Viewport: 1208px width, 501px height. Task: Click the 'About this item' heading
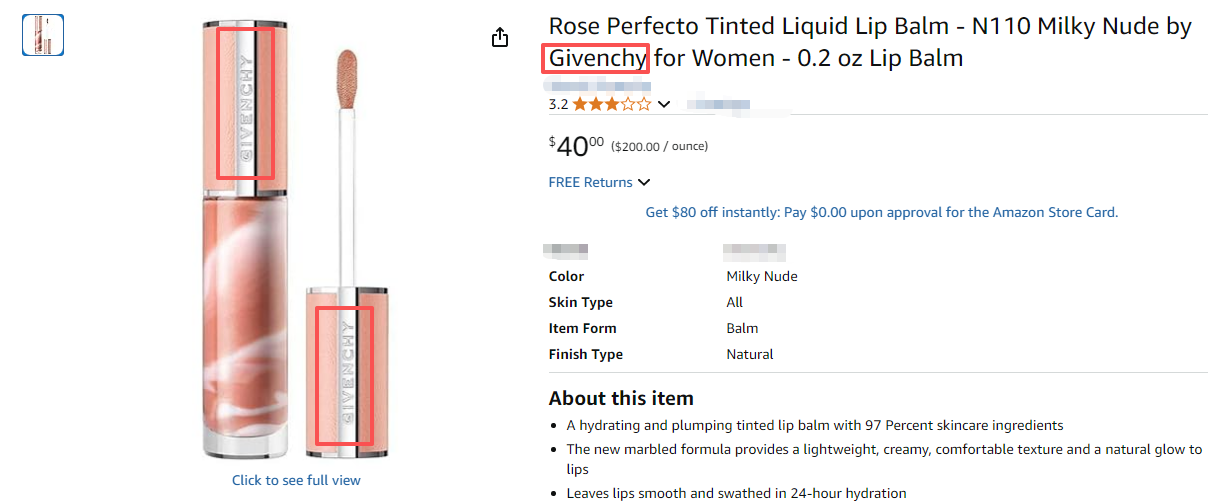click(x=621, y=398)
